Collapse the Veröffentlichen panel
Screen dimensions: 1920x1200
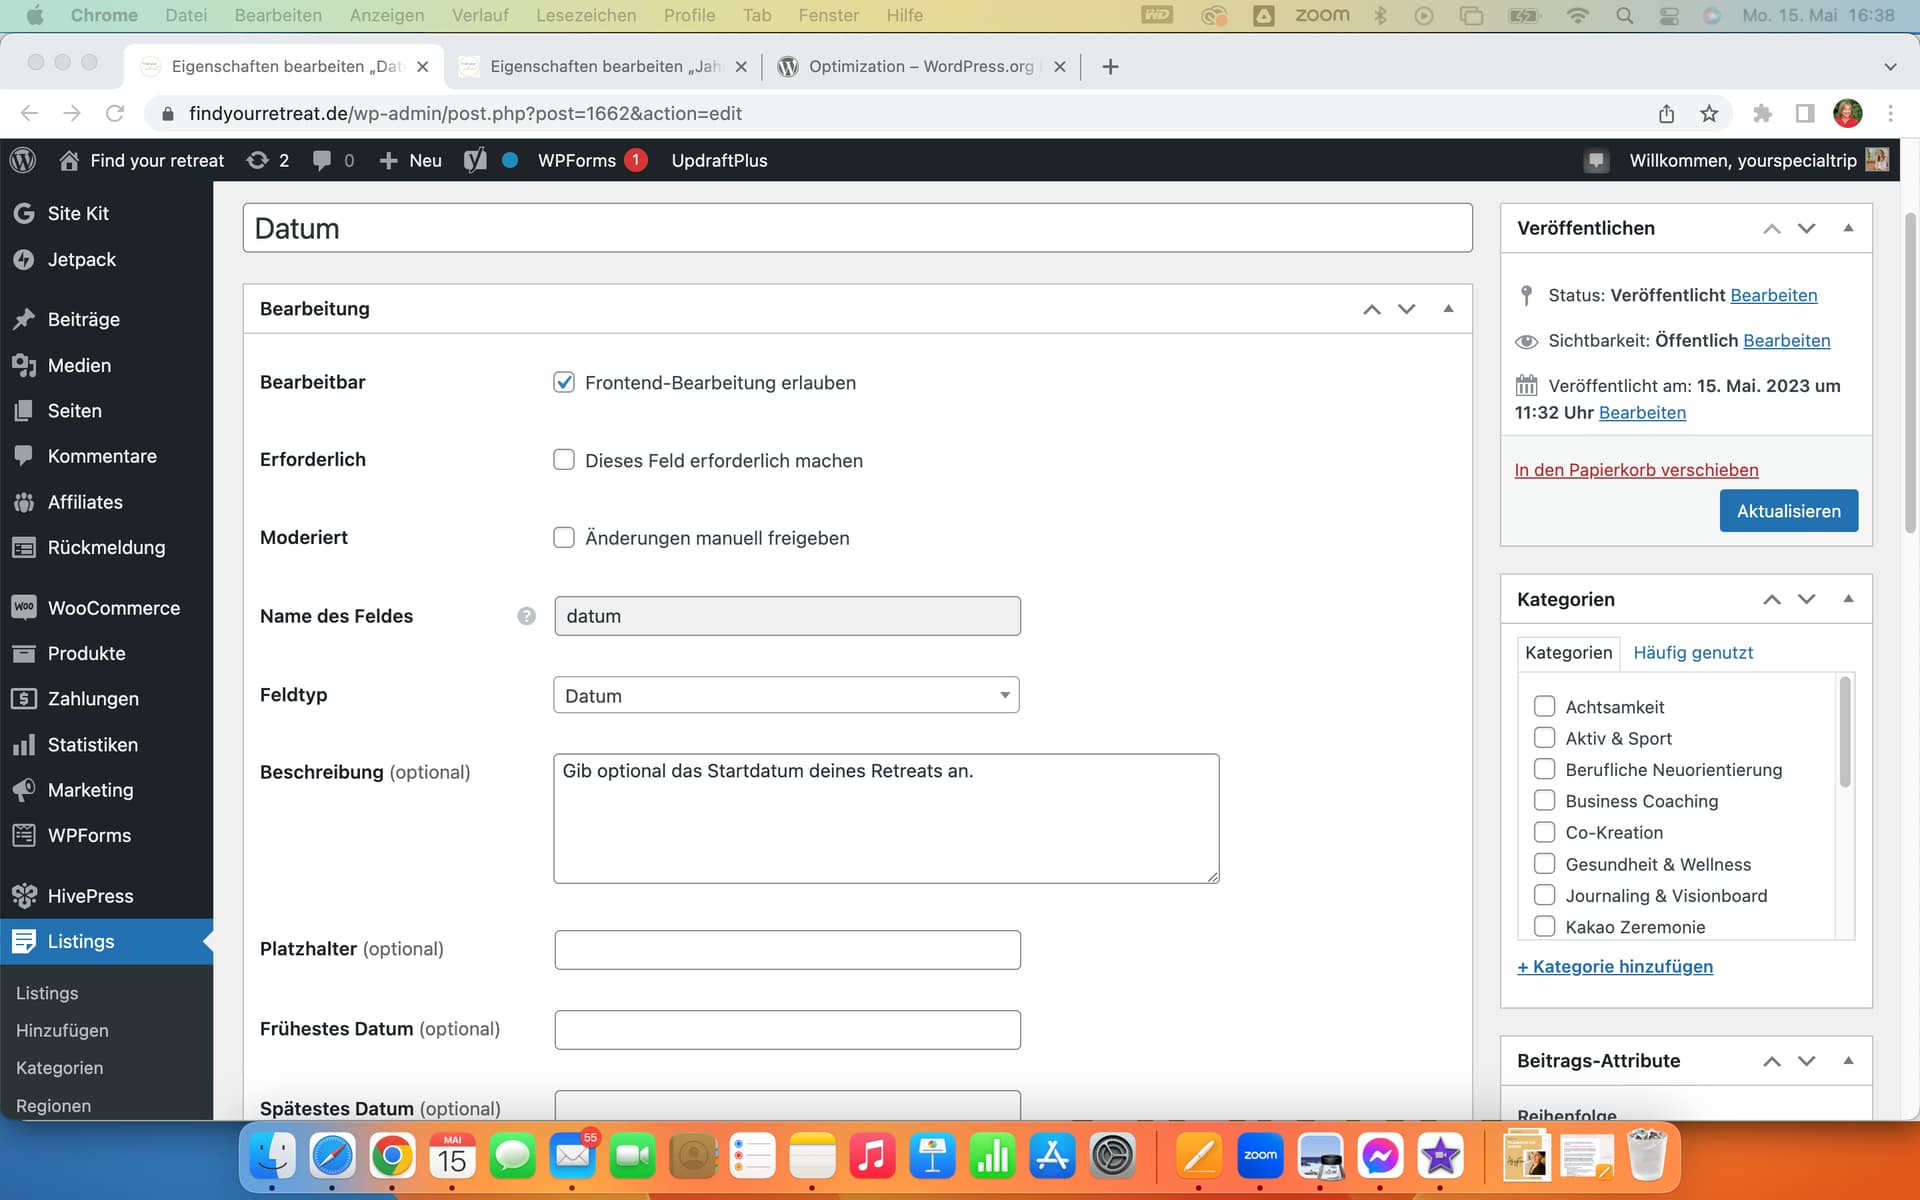(1848, 228)
